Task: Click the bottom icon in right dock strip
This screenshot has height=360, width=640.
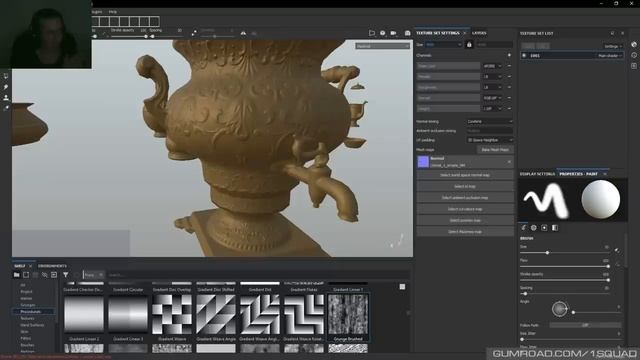Action: [634, 66]
